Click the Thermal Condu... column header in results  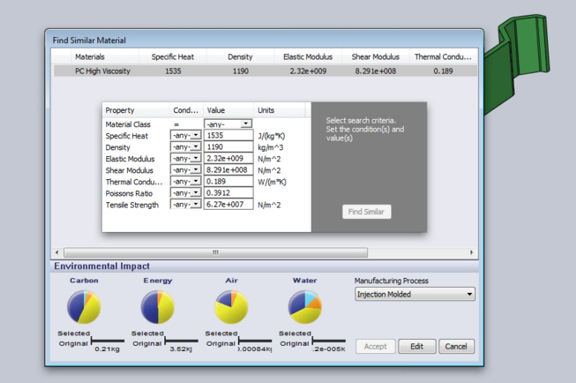click(x=443, y=57)
